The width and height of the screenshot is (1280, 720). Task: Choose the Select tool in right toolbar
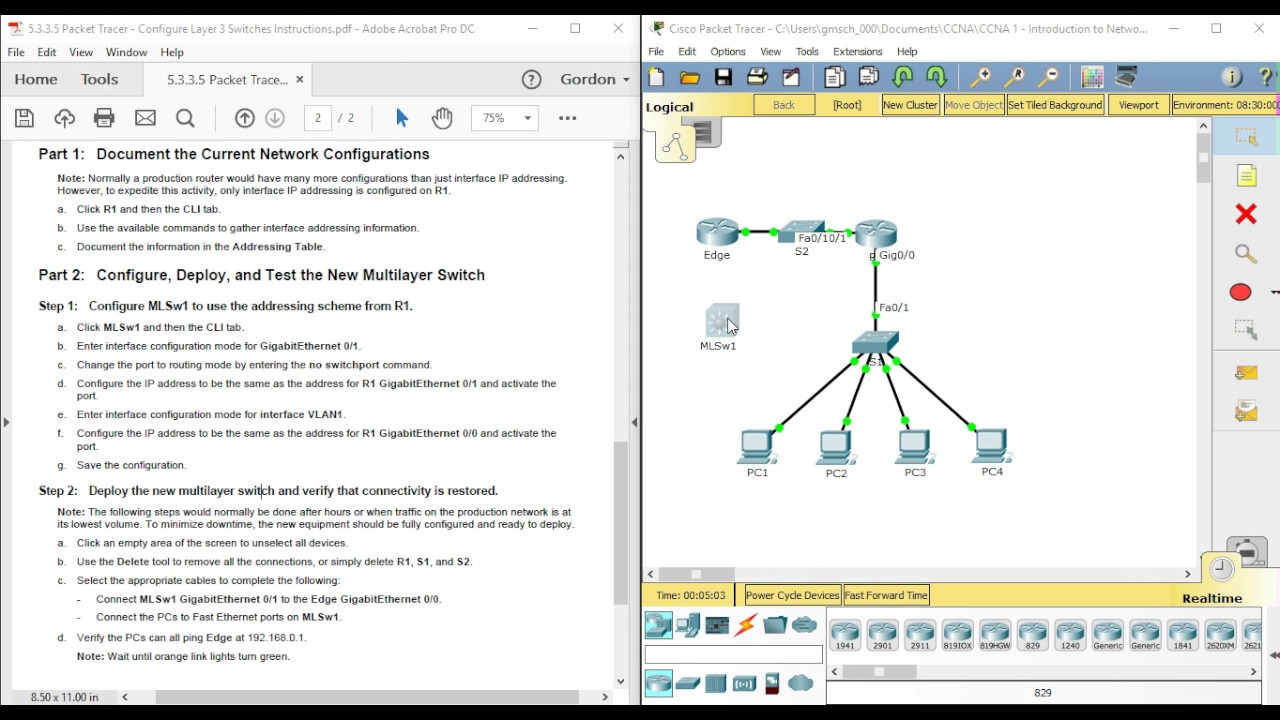1246,138
